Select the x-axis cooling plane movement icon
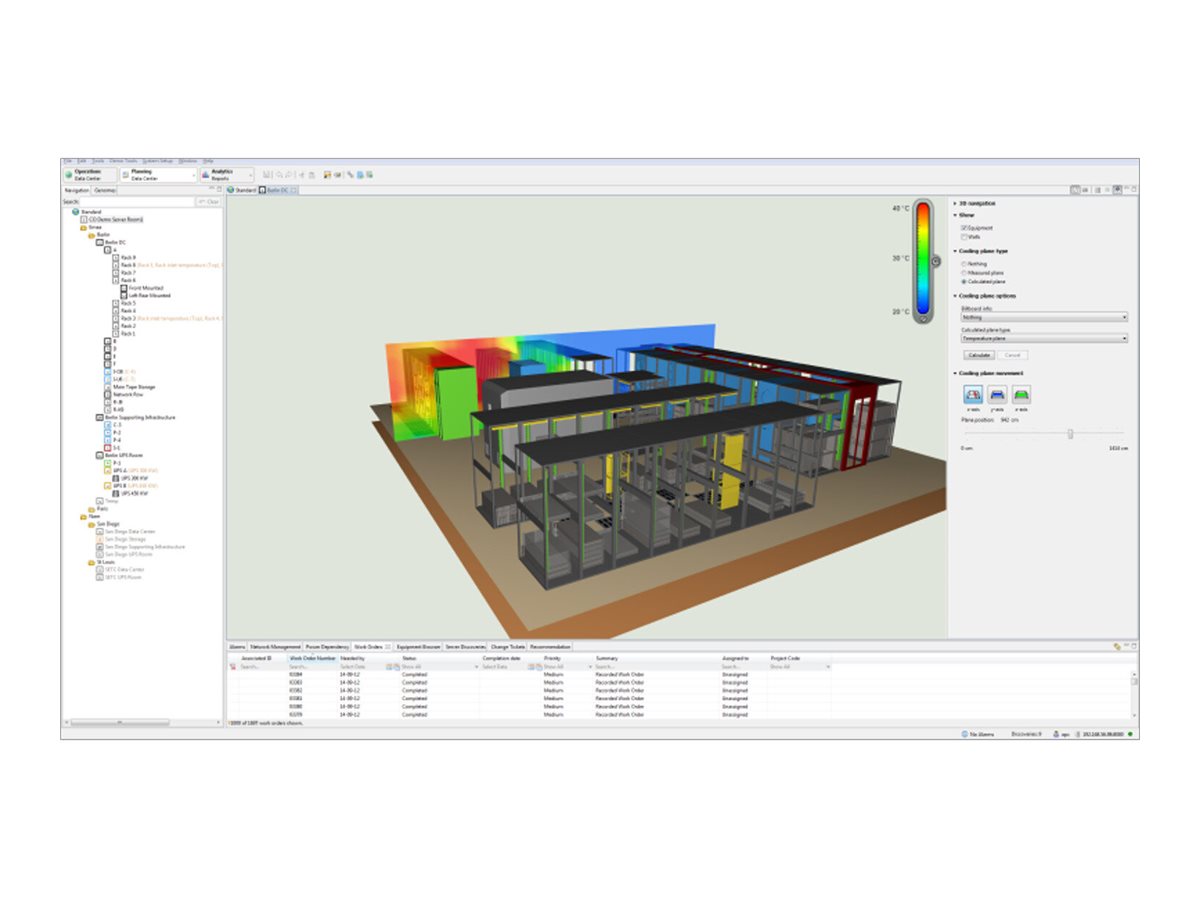 click(x=972, y=395)
